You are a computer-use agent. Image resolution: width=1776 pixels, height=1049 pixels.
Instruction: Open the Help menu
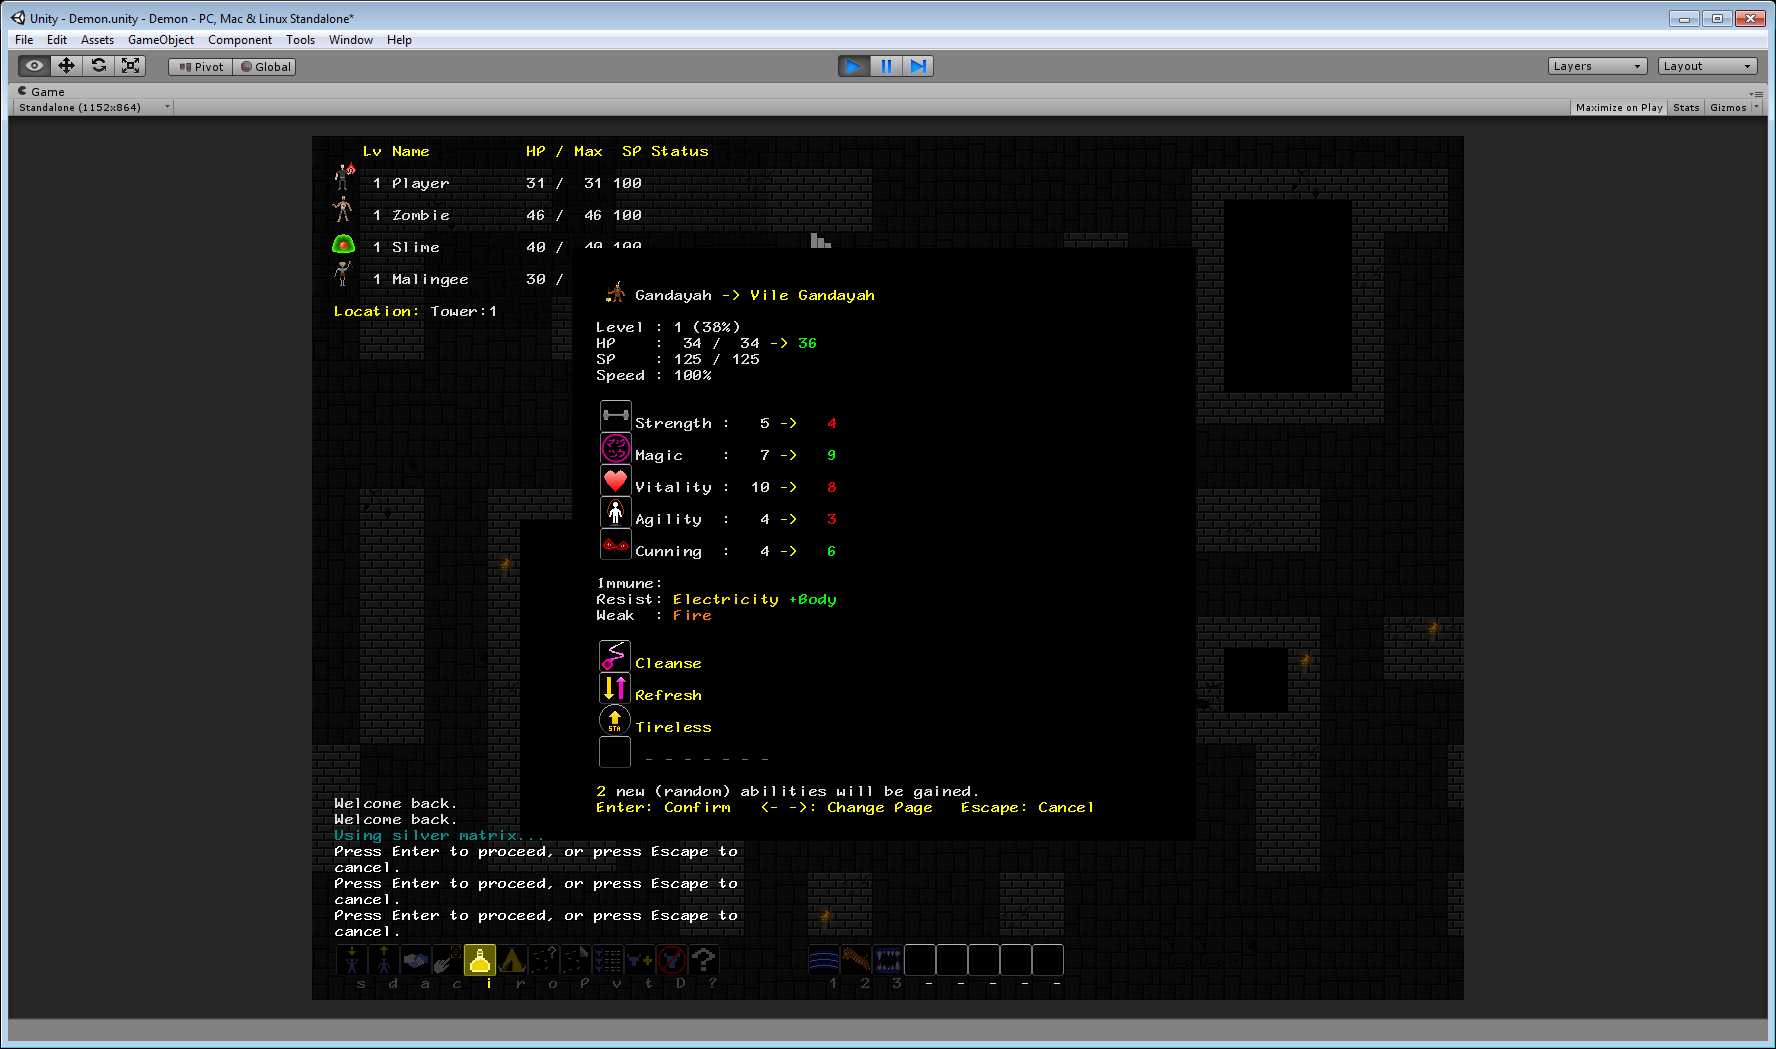(x=399, y=40)
